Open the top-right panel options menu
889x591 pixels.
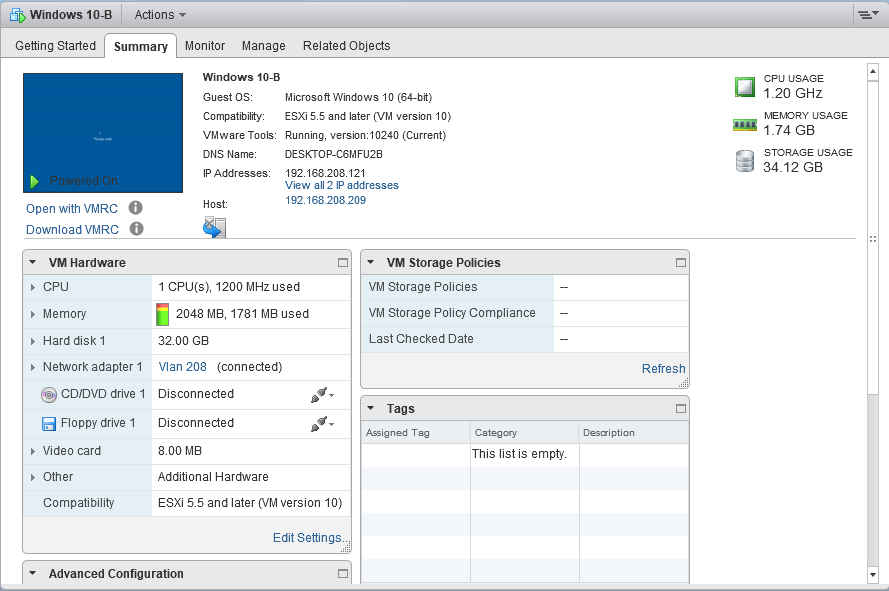[x=866, y=15]
